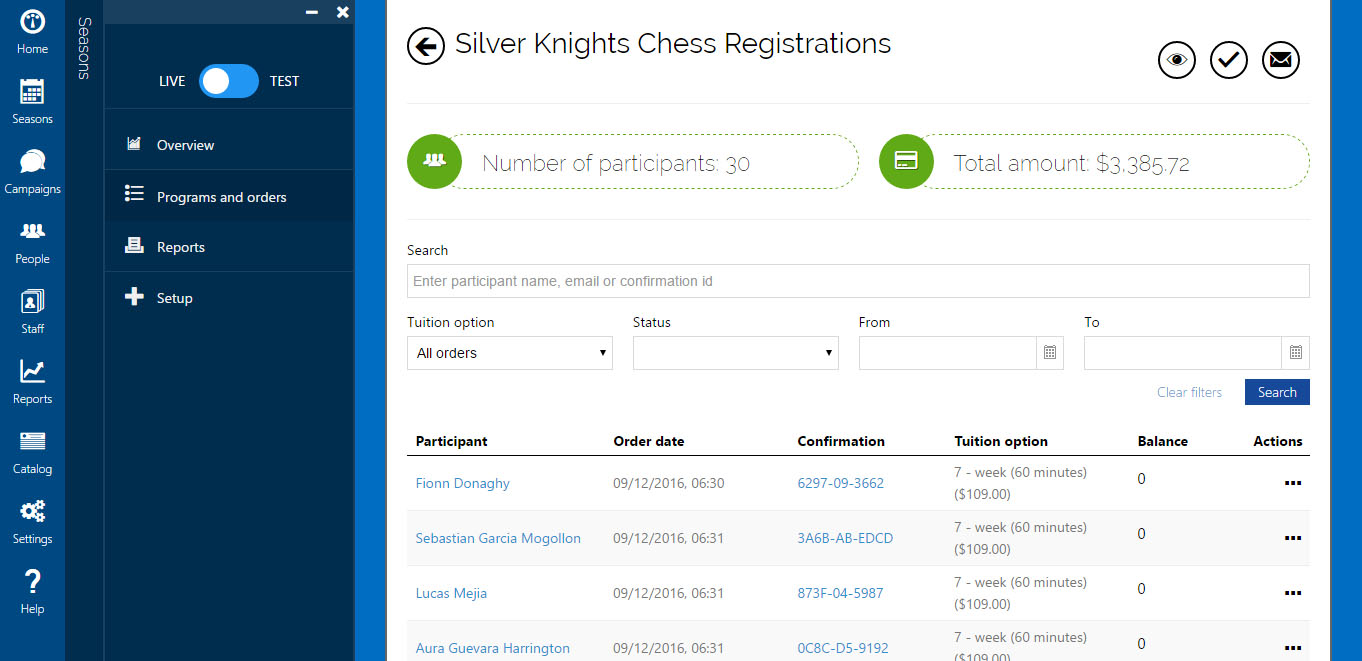The height and width of the screenshot is (661, 1362).
Task: Open People in the left sidebar
Action: (x=32, y=242)
